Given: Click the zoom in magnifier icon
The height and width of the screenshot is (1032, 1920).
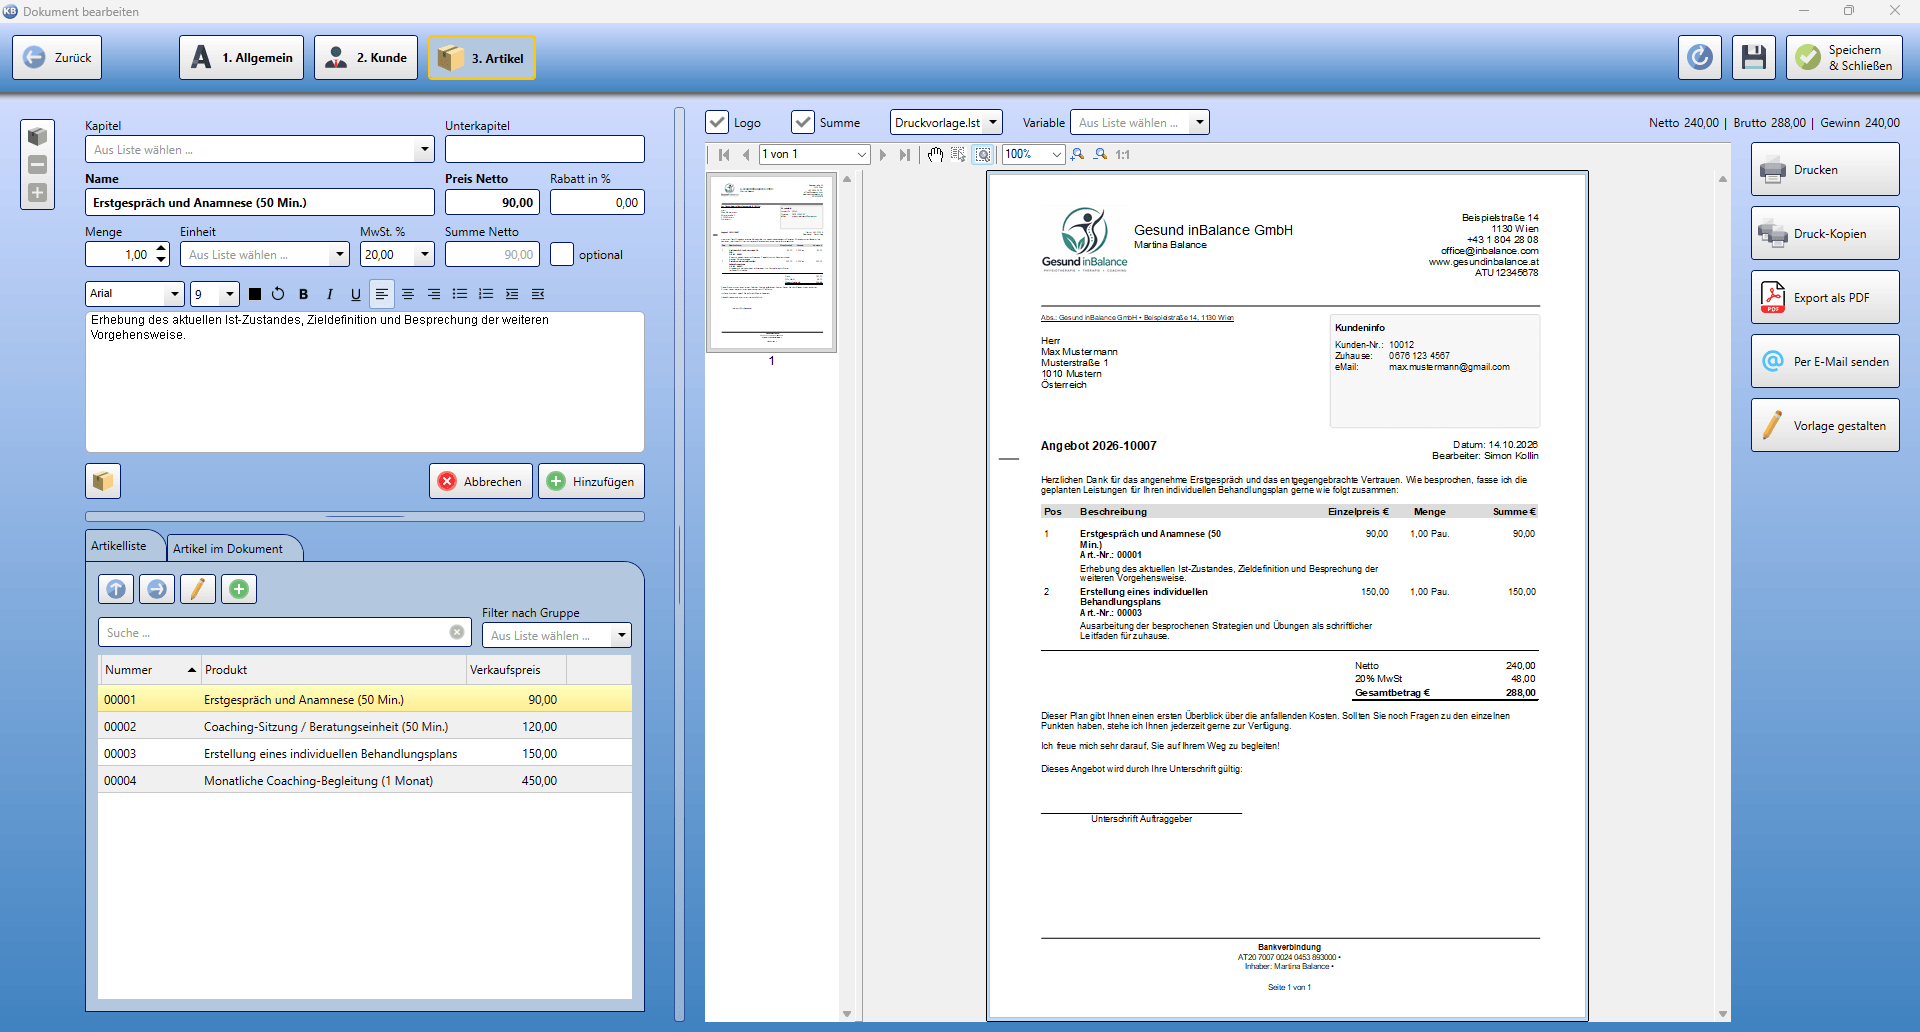Looking at the screenshot, I should 1077,155.
